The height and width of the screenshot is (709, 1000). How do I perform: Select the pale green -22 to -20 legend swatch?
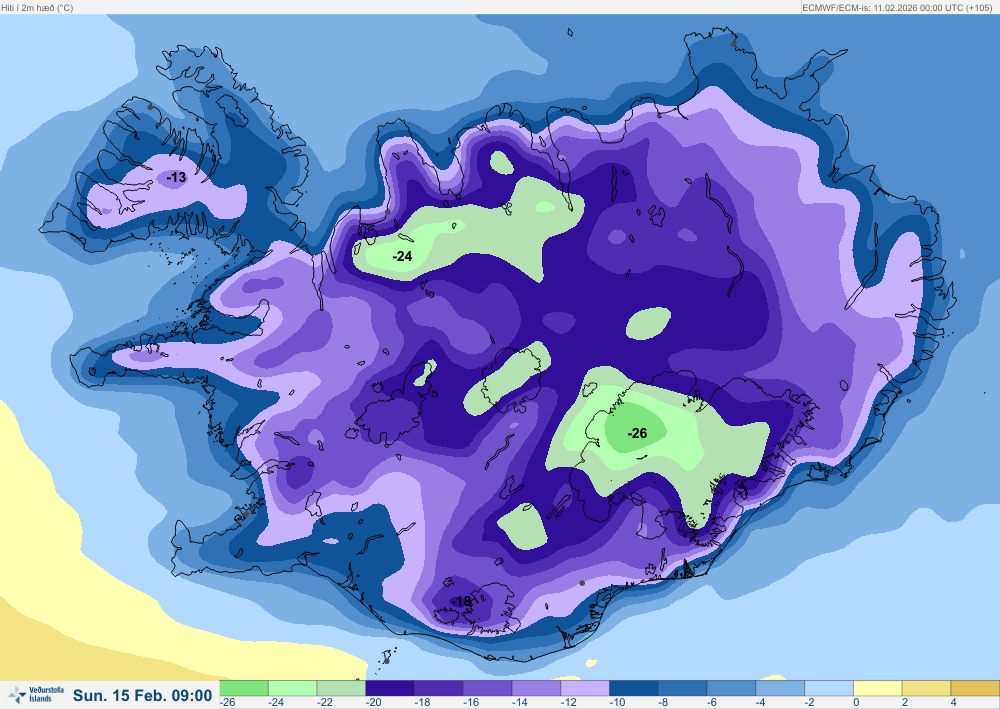coord(341,688)
